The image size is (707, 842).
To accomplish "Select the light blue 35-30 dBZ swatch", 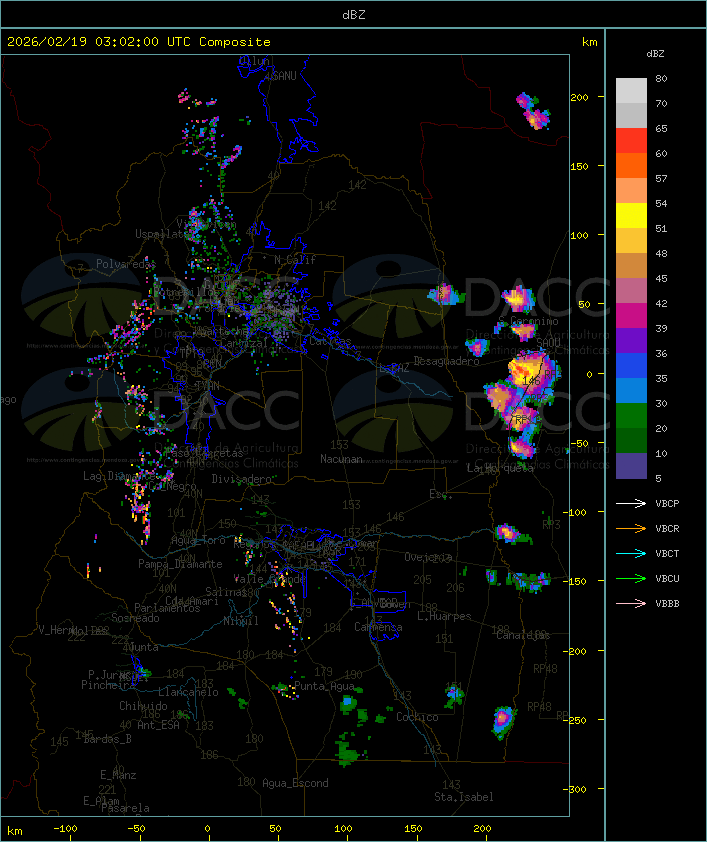I will coord(631,391).
